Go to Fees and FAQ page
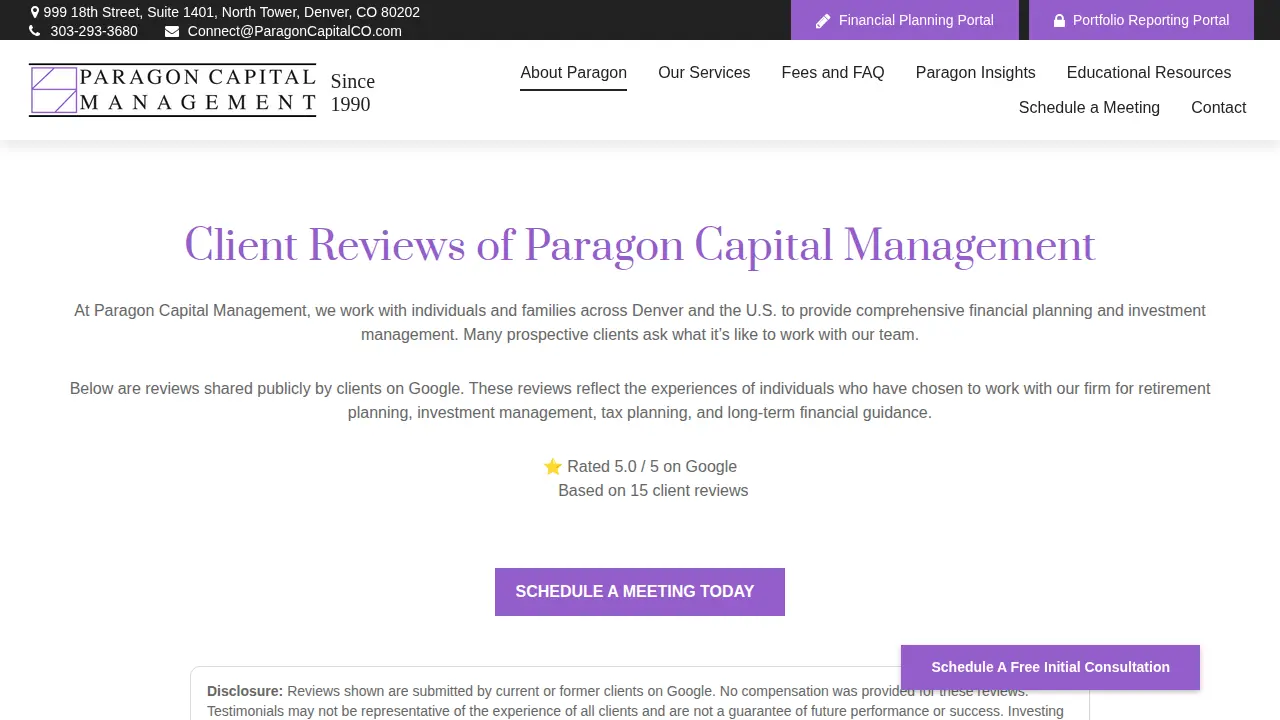This screenshot has height=720, width=1280. tap(833, 73)
